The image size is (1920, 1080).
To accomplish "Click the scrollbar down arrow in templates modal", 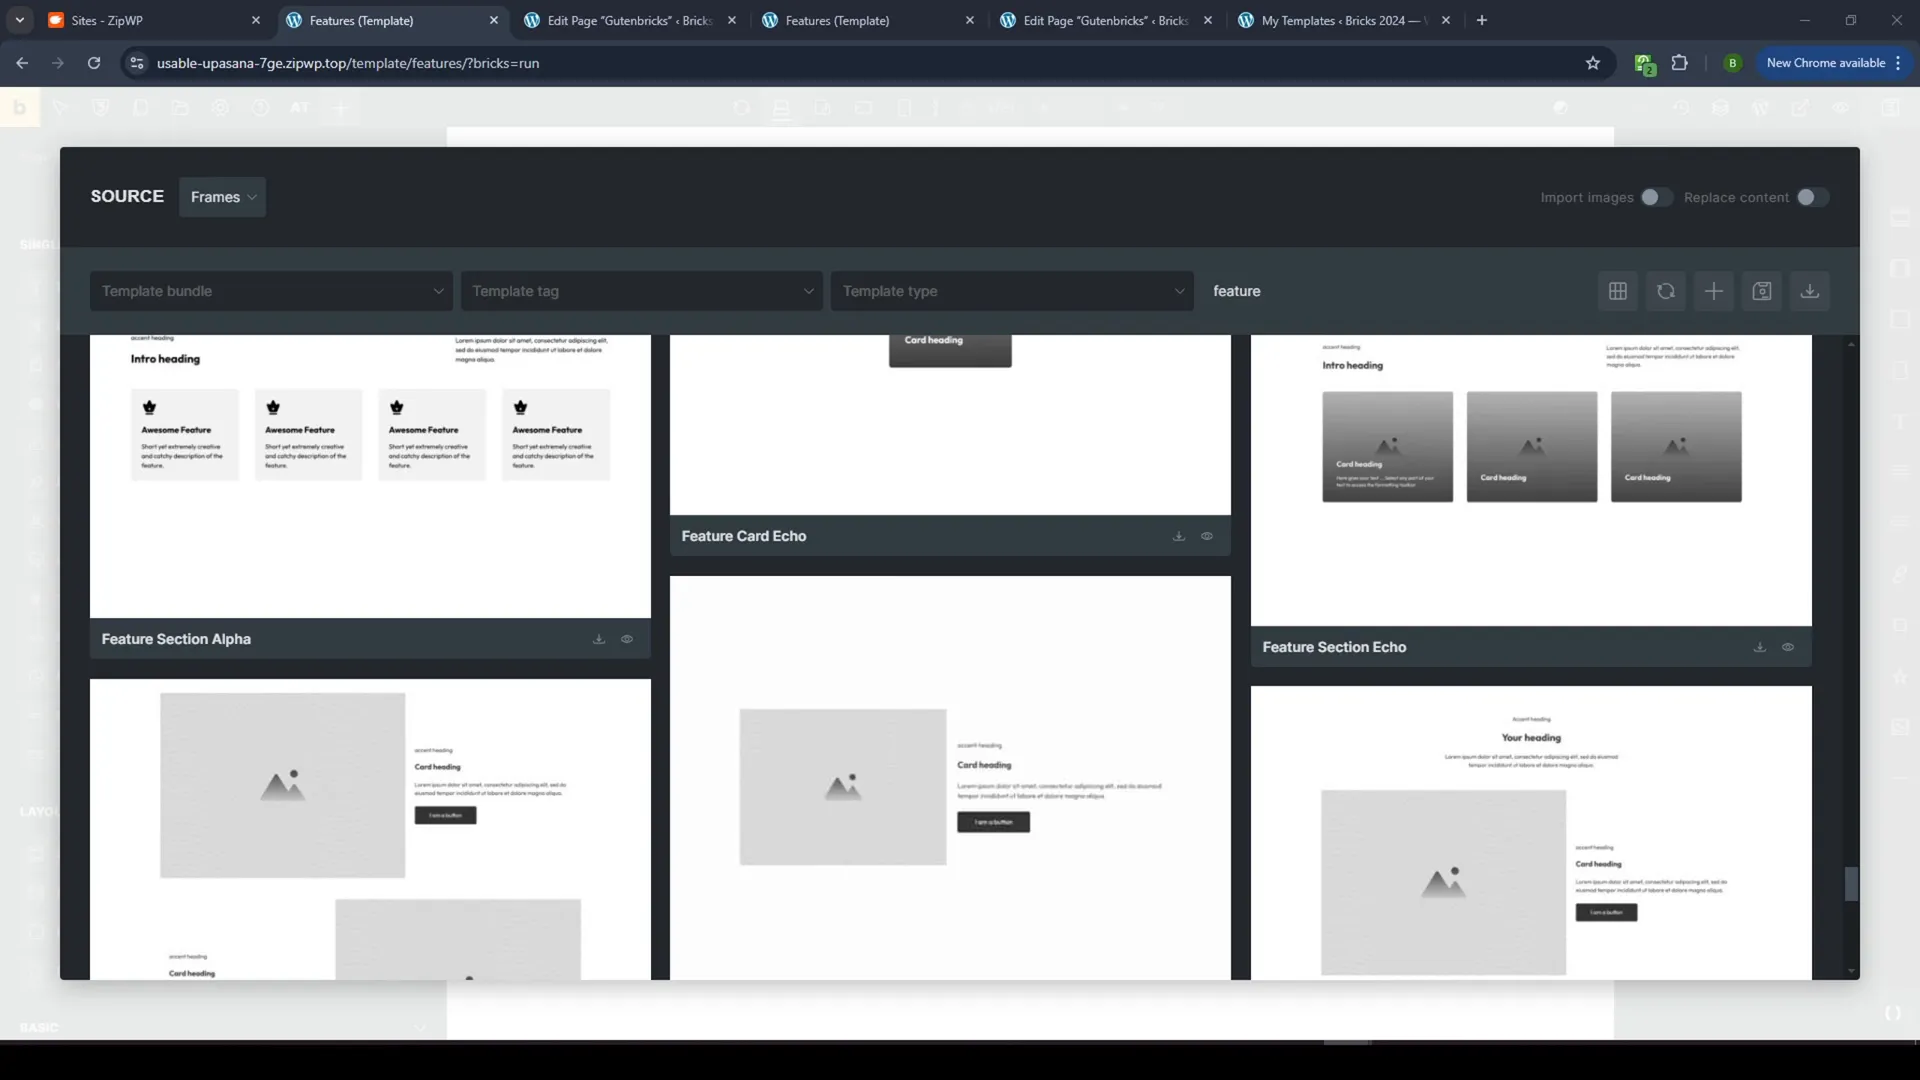I will coord(1851,971).
